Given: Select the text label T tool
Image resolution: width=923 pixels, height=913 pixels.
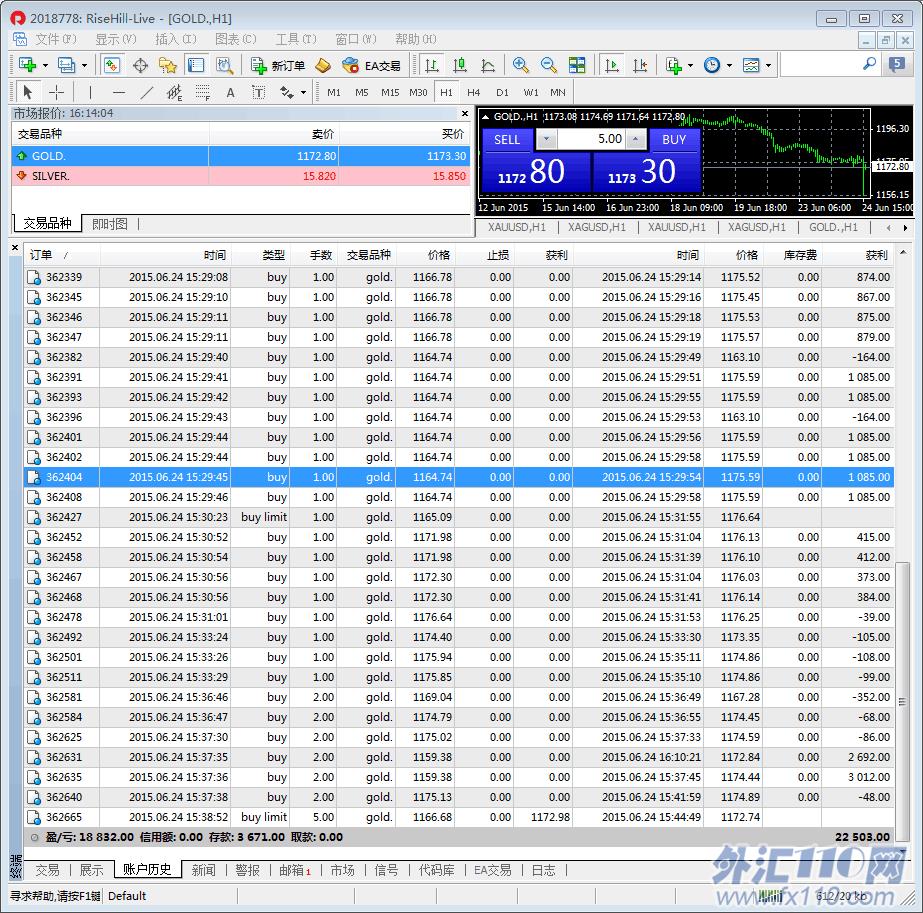Looking at the screenshot, I should tap(258, 92).
